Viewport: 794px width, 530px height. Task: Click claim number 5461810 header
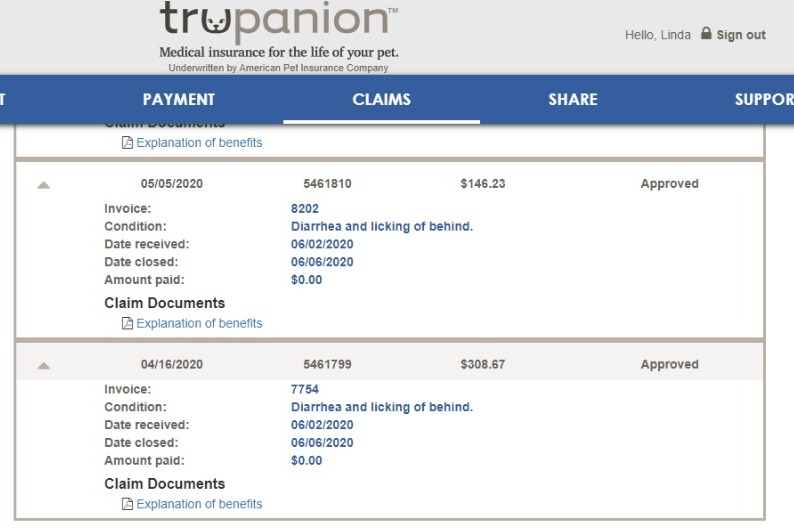coord(327,184)
